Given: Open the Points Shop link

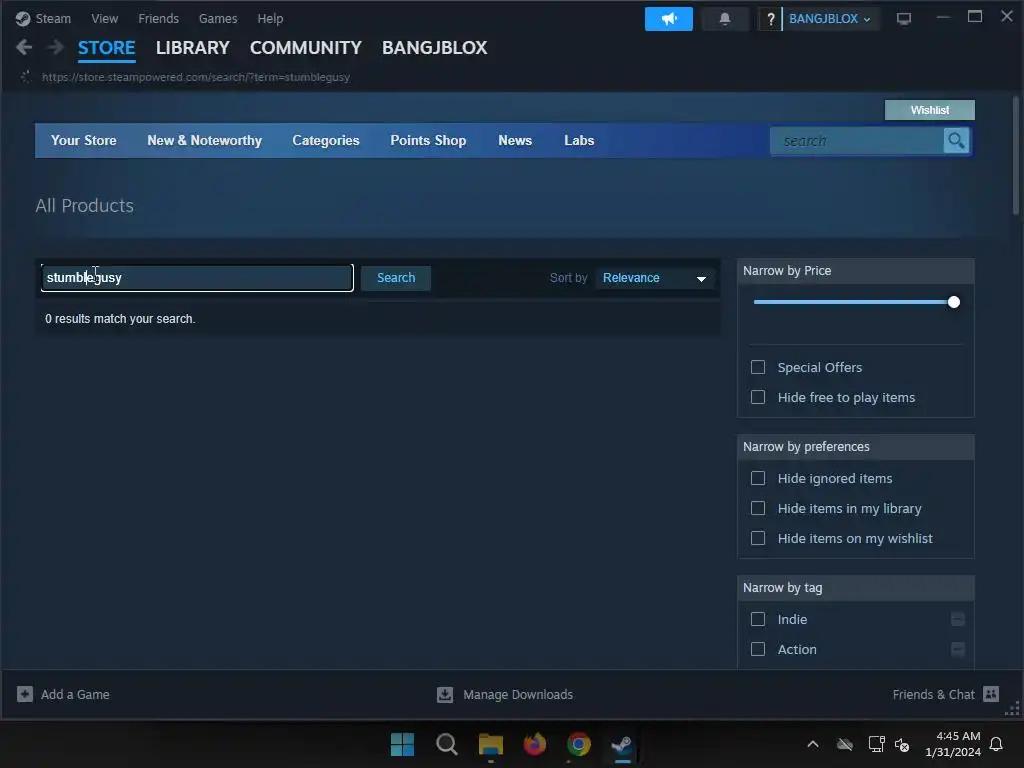Looking at the screenshot, I should tap(428, 140).
